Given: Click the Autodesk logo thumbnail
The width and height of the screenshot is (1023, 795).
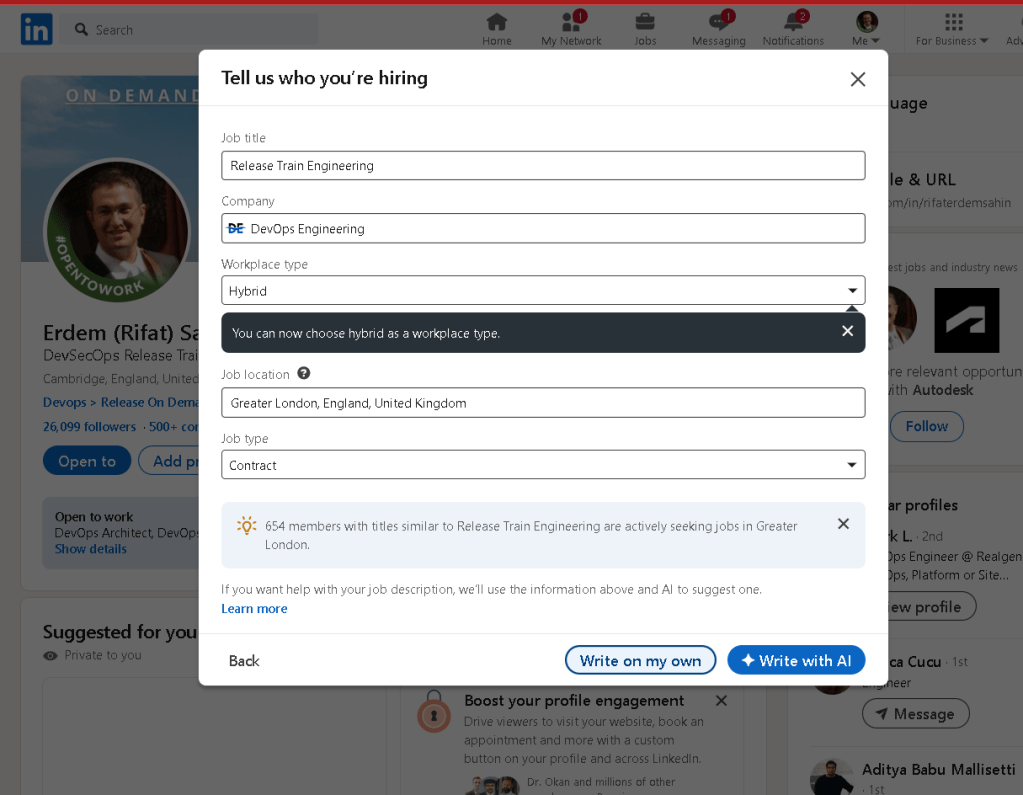Looking at the screenshot, I should [966, 320].
